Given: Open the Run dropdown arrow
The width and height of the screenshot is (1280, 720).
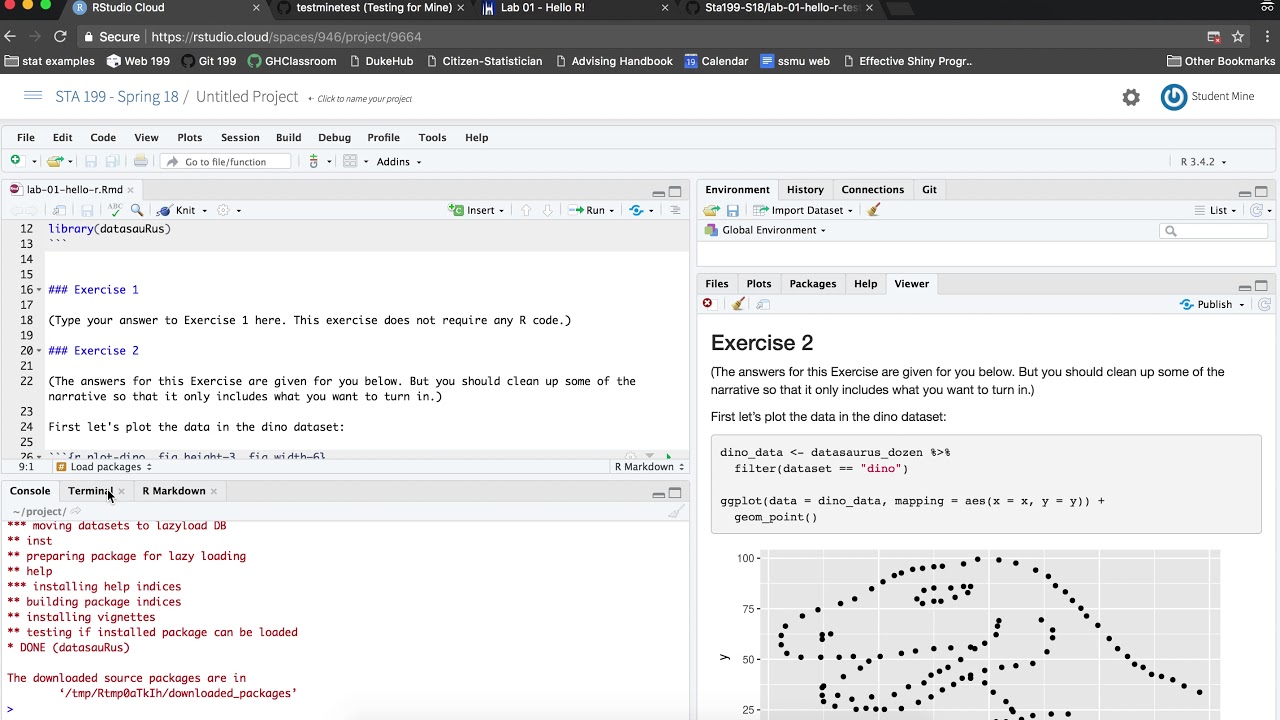Looking at the screenshot, I should pyautogui.click(x=612, y=211).
